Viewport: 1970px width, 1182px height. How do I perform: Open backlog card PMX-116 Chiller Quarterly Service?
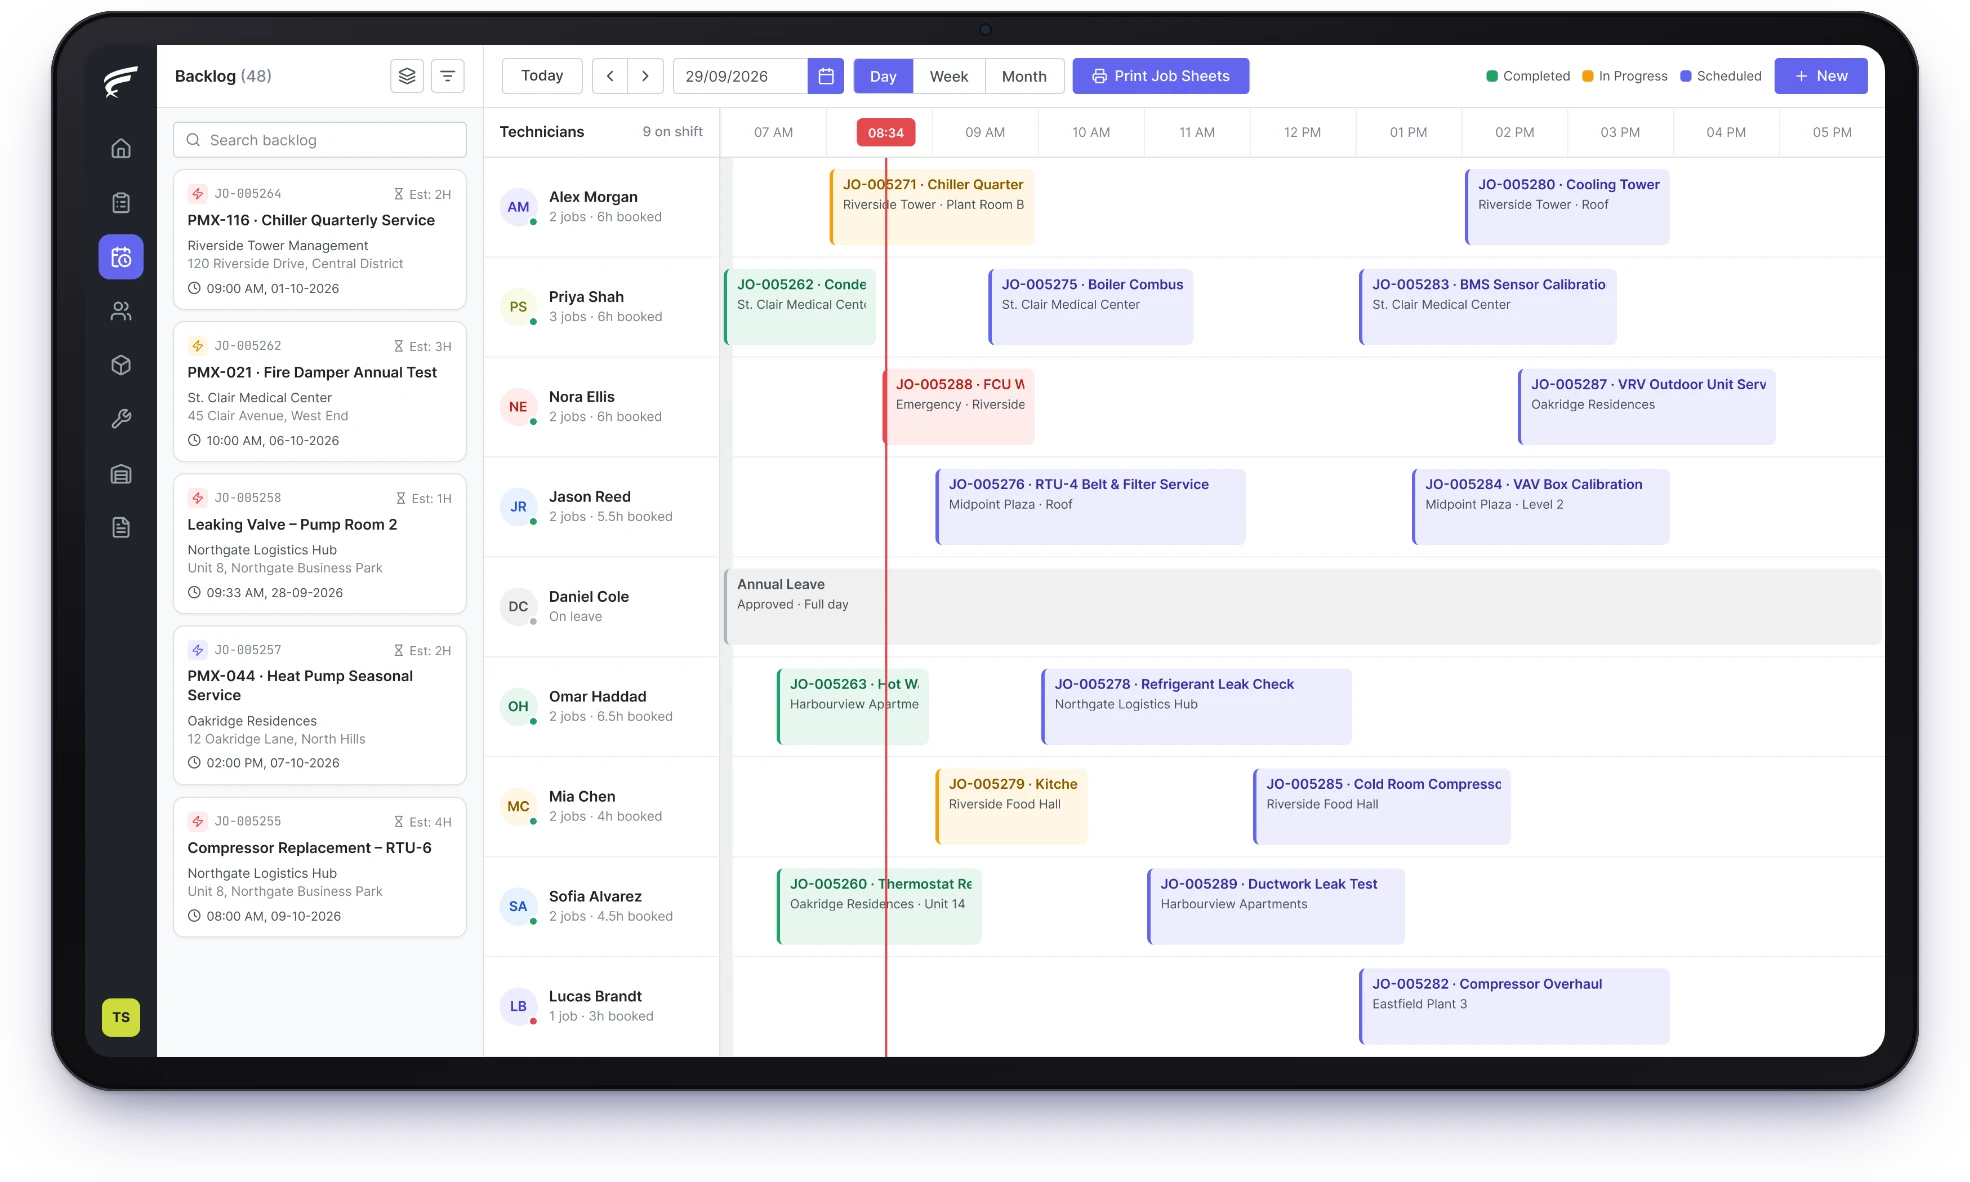[320, 240]
